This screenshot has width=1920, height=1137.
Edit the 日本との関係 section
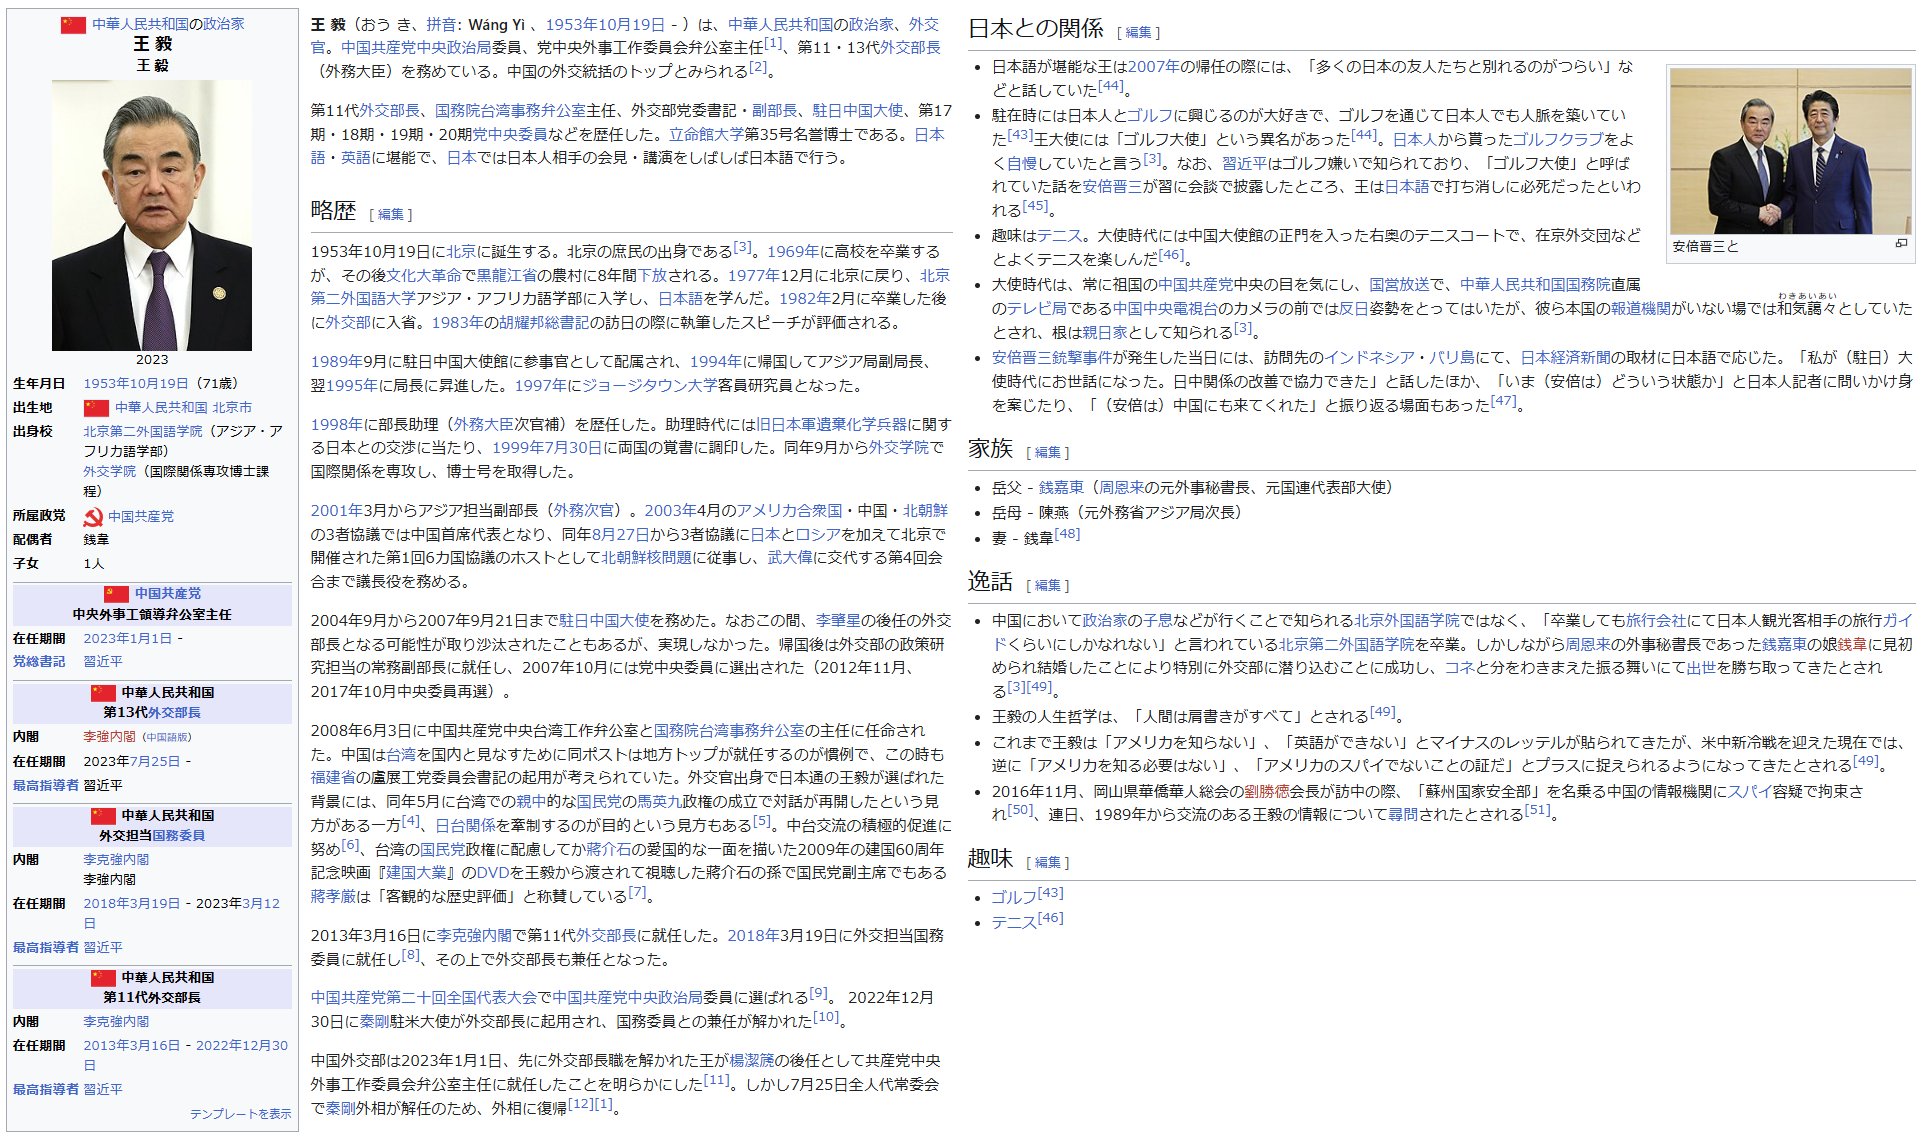pyautogui.click(x=1138, y=33)
